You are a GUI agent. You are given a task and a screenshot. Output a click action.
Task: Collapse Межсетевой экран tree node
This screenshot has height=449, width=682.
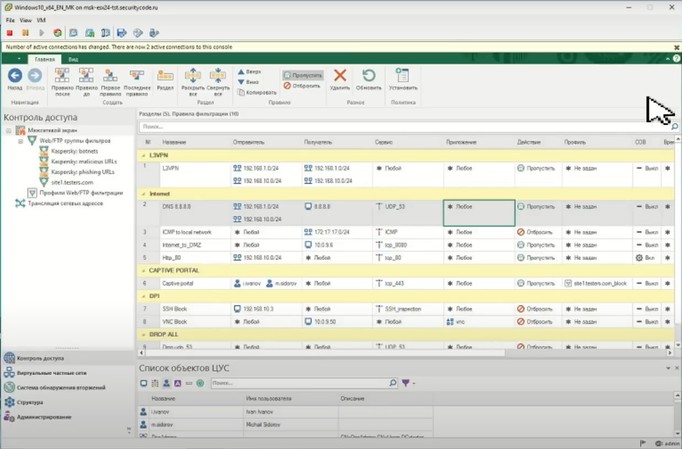pos(8,131)
